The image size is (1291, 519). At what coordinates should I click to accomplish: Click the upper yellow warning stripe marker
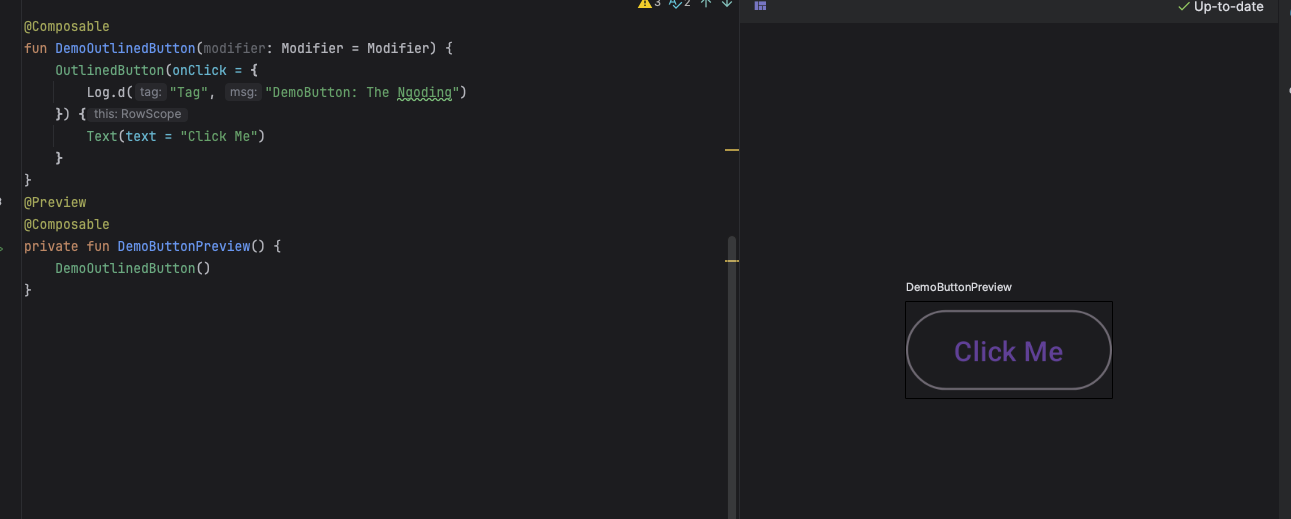tap(731, 150)
